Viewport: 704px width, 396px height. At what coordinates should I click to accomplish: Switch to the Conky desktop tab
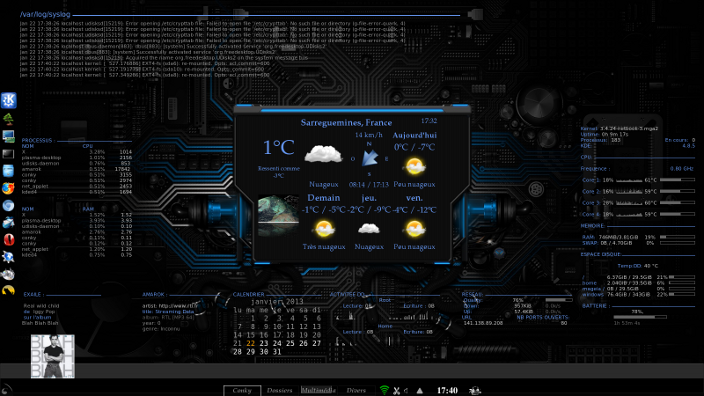[242, 391]
